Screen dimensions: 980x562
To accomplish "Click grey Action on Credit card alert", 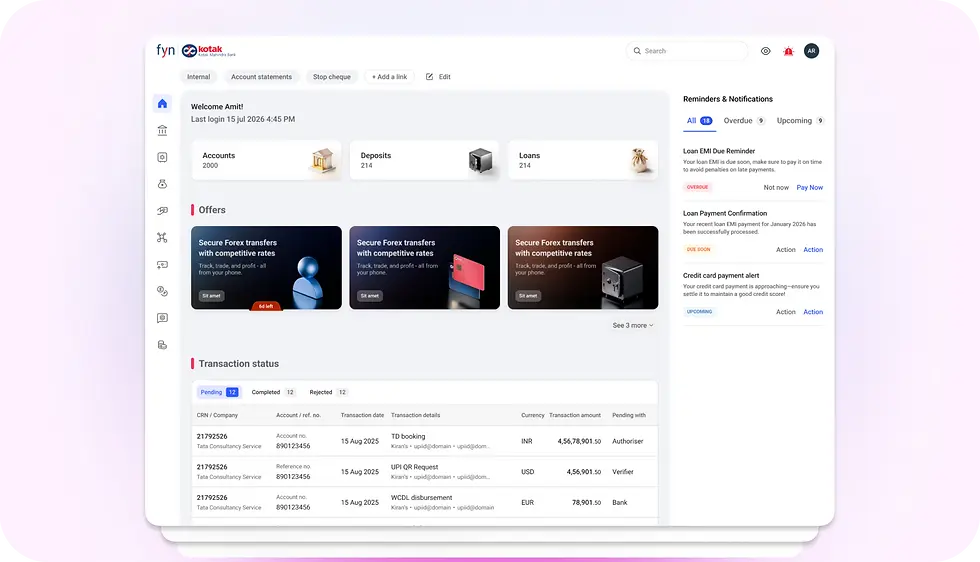I will click(x=786, y=312).
